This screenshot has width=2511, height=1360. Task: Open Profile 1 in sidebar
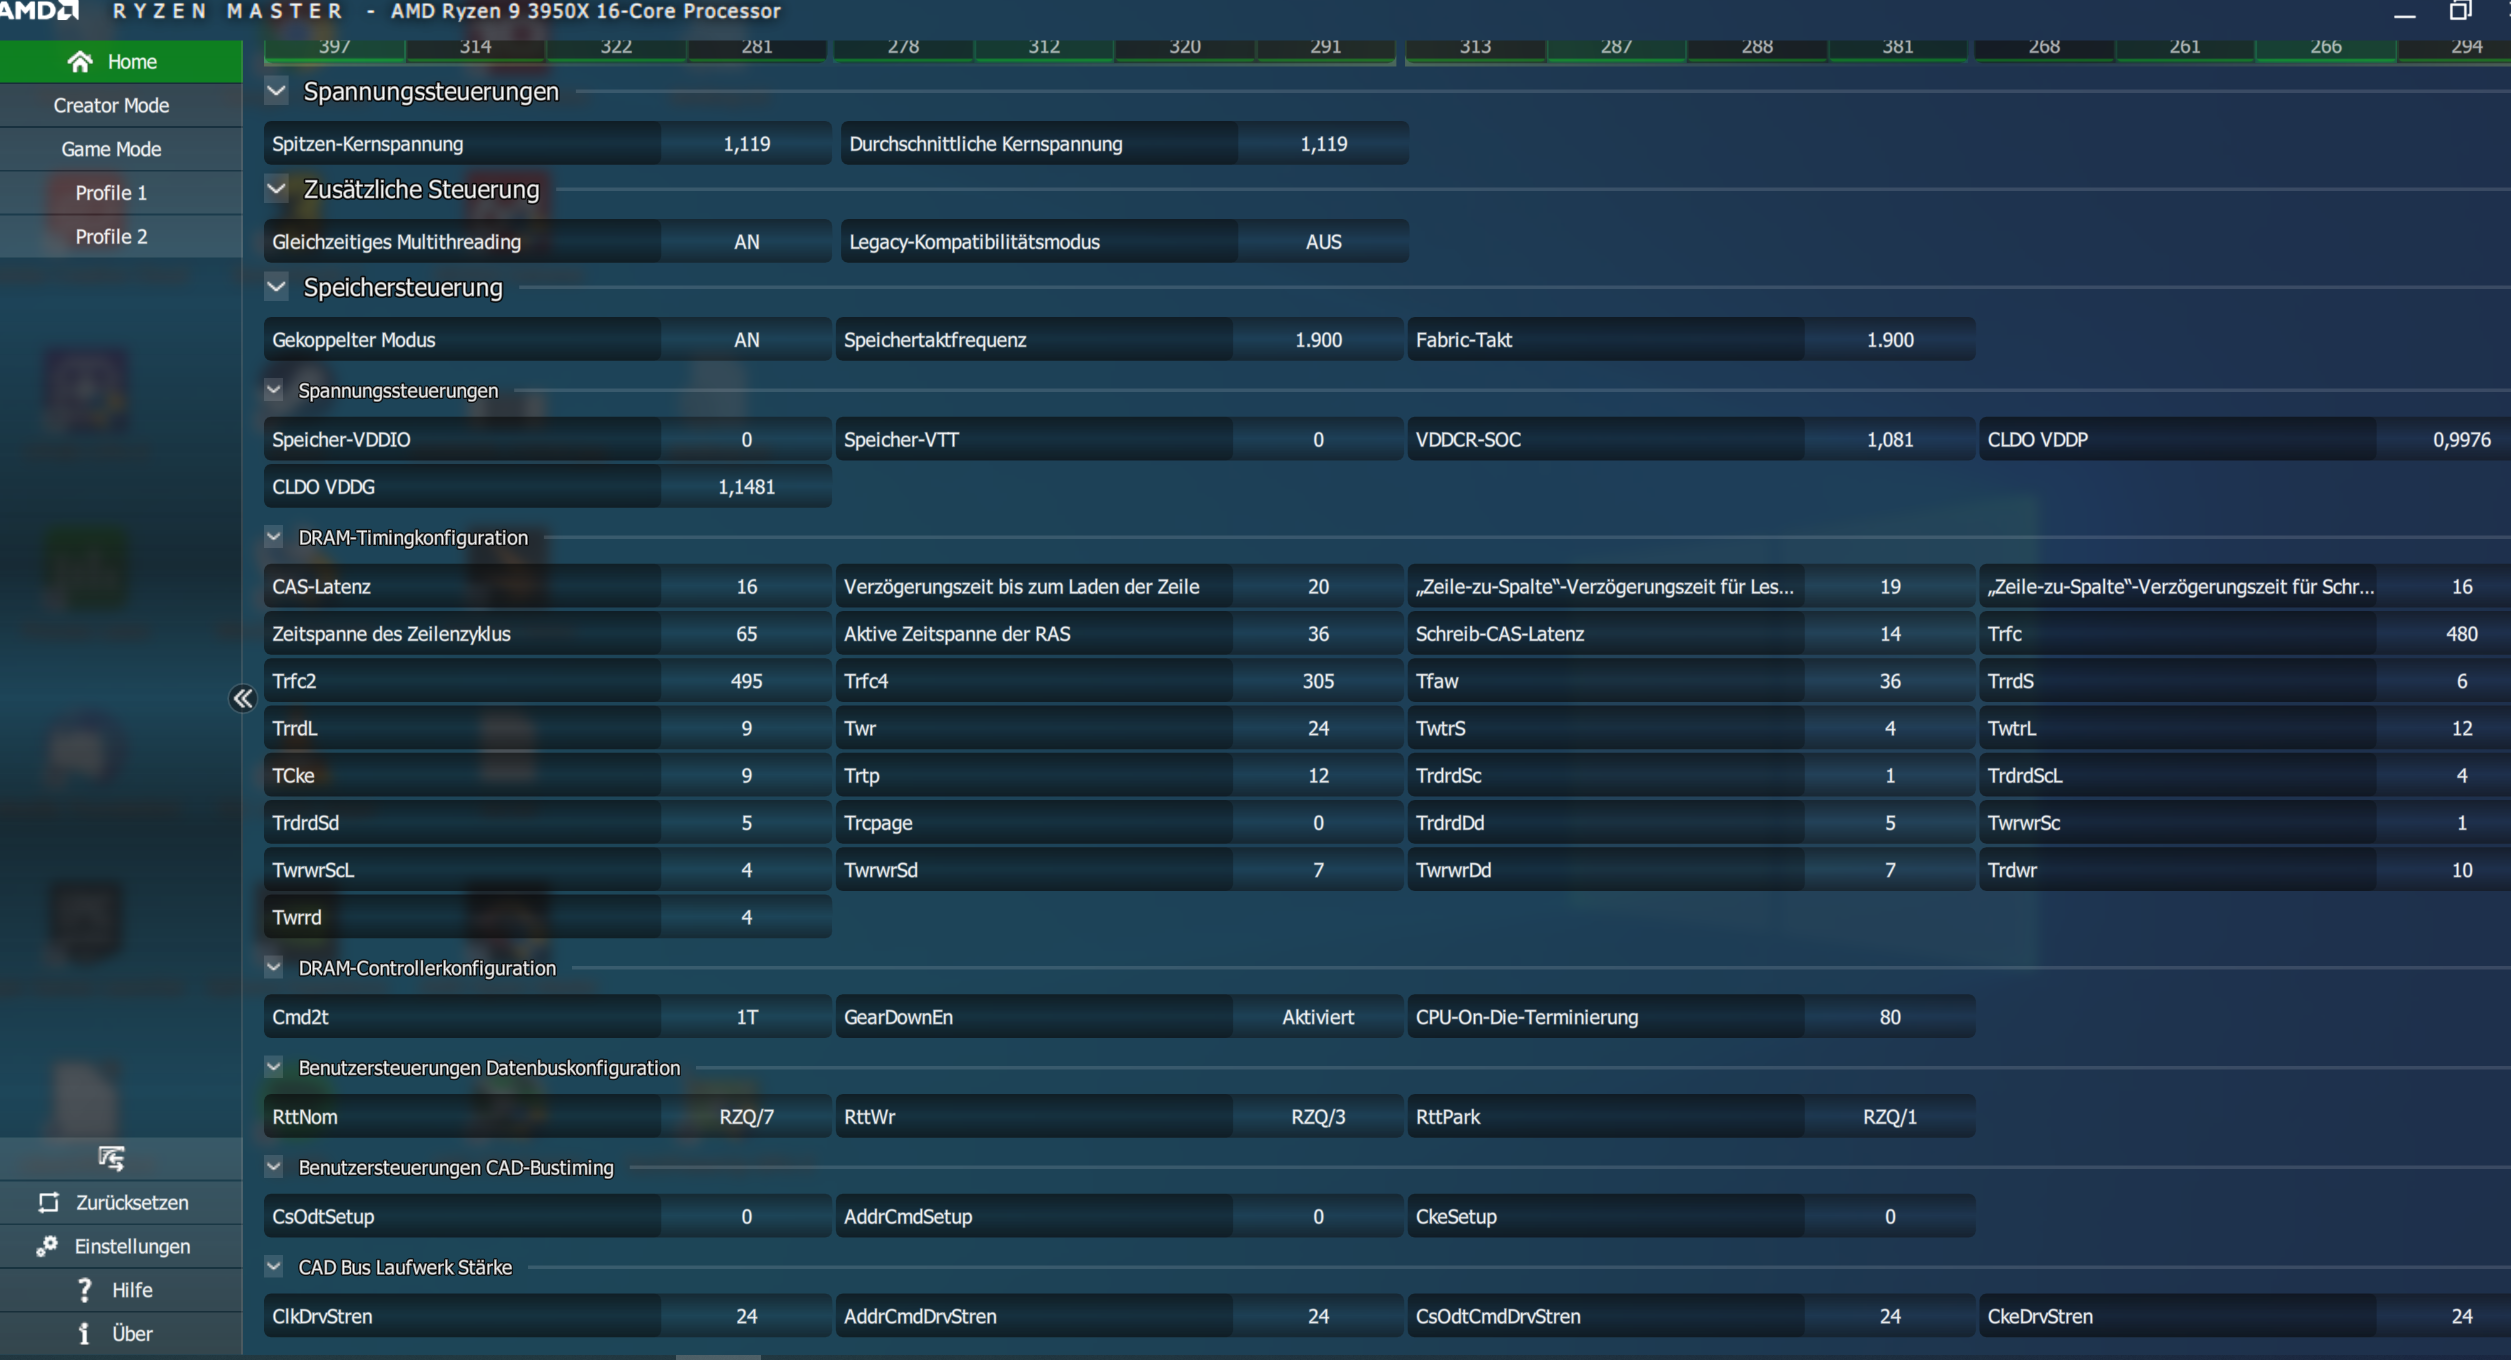(111, 192)
